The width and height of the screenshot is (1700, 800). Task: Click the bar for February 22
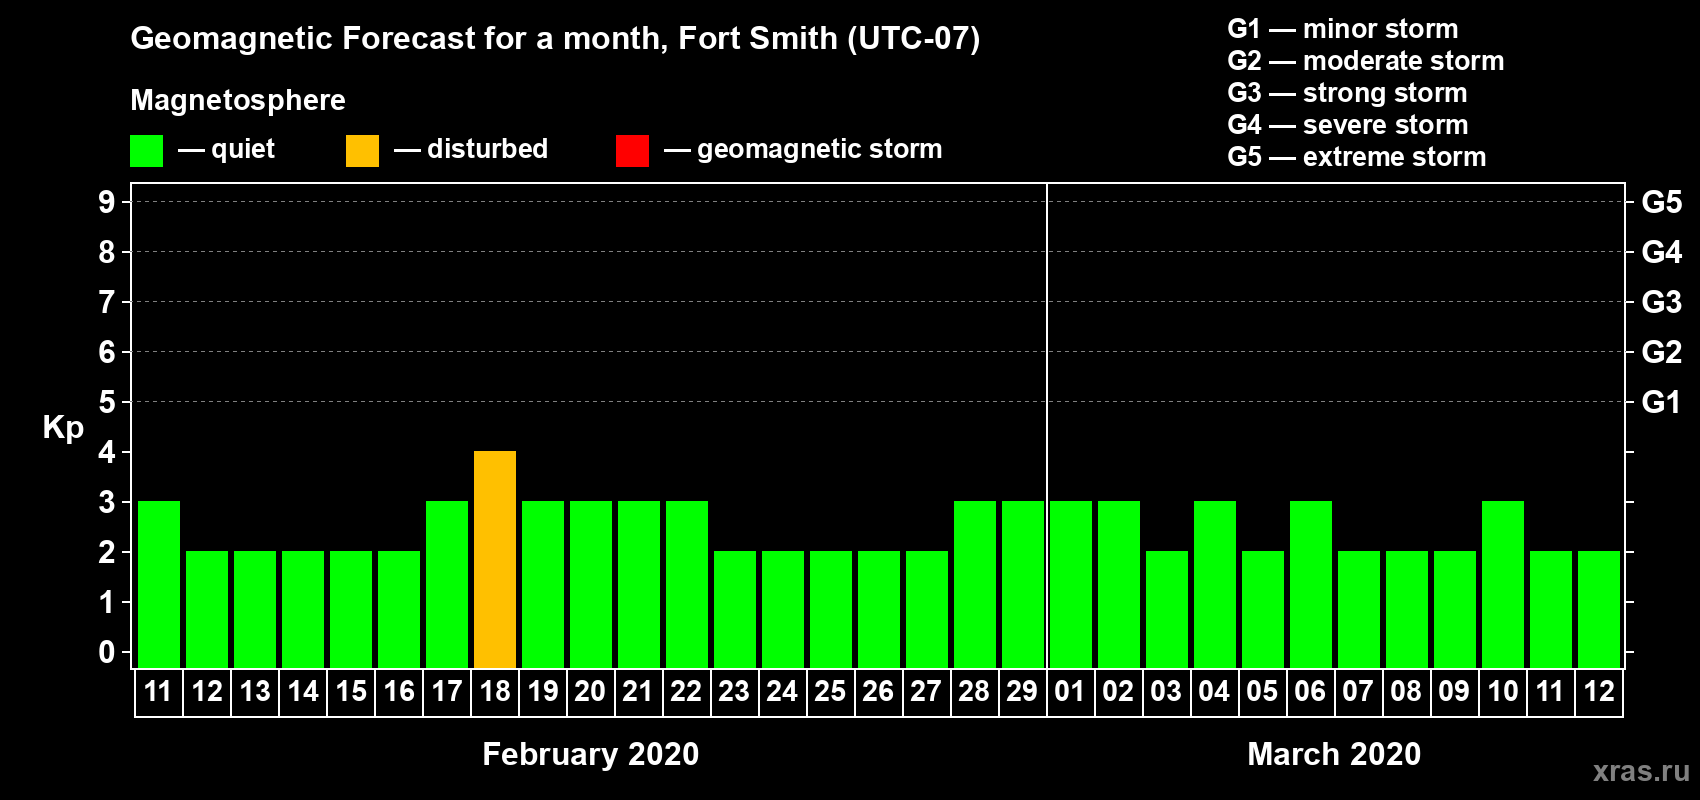(x=687, y=584)
